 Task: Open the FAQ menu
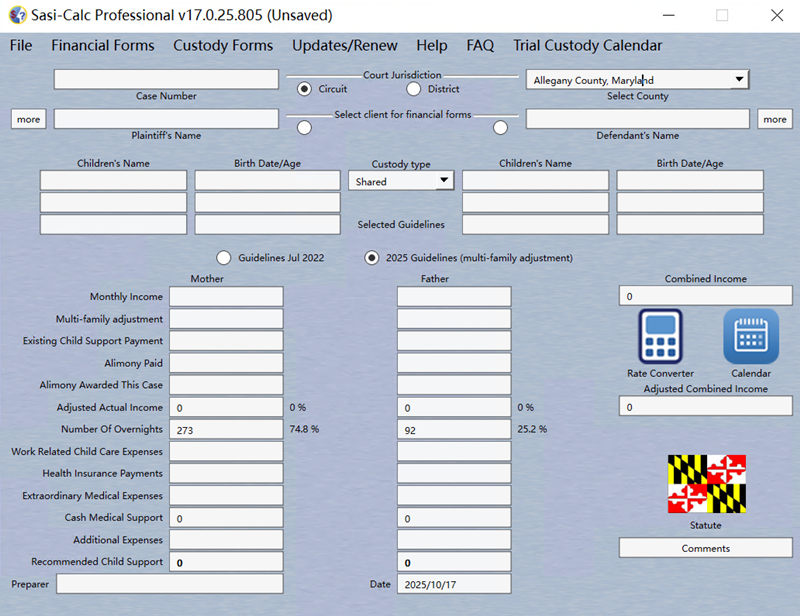(x=479, y=45)
